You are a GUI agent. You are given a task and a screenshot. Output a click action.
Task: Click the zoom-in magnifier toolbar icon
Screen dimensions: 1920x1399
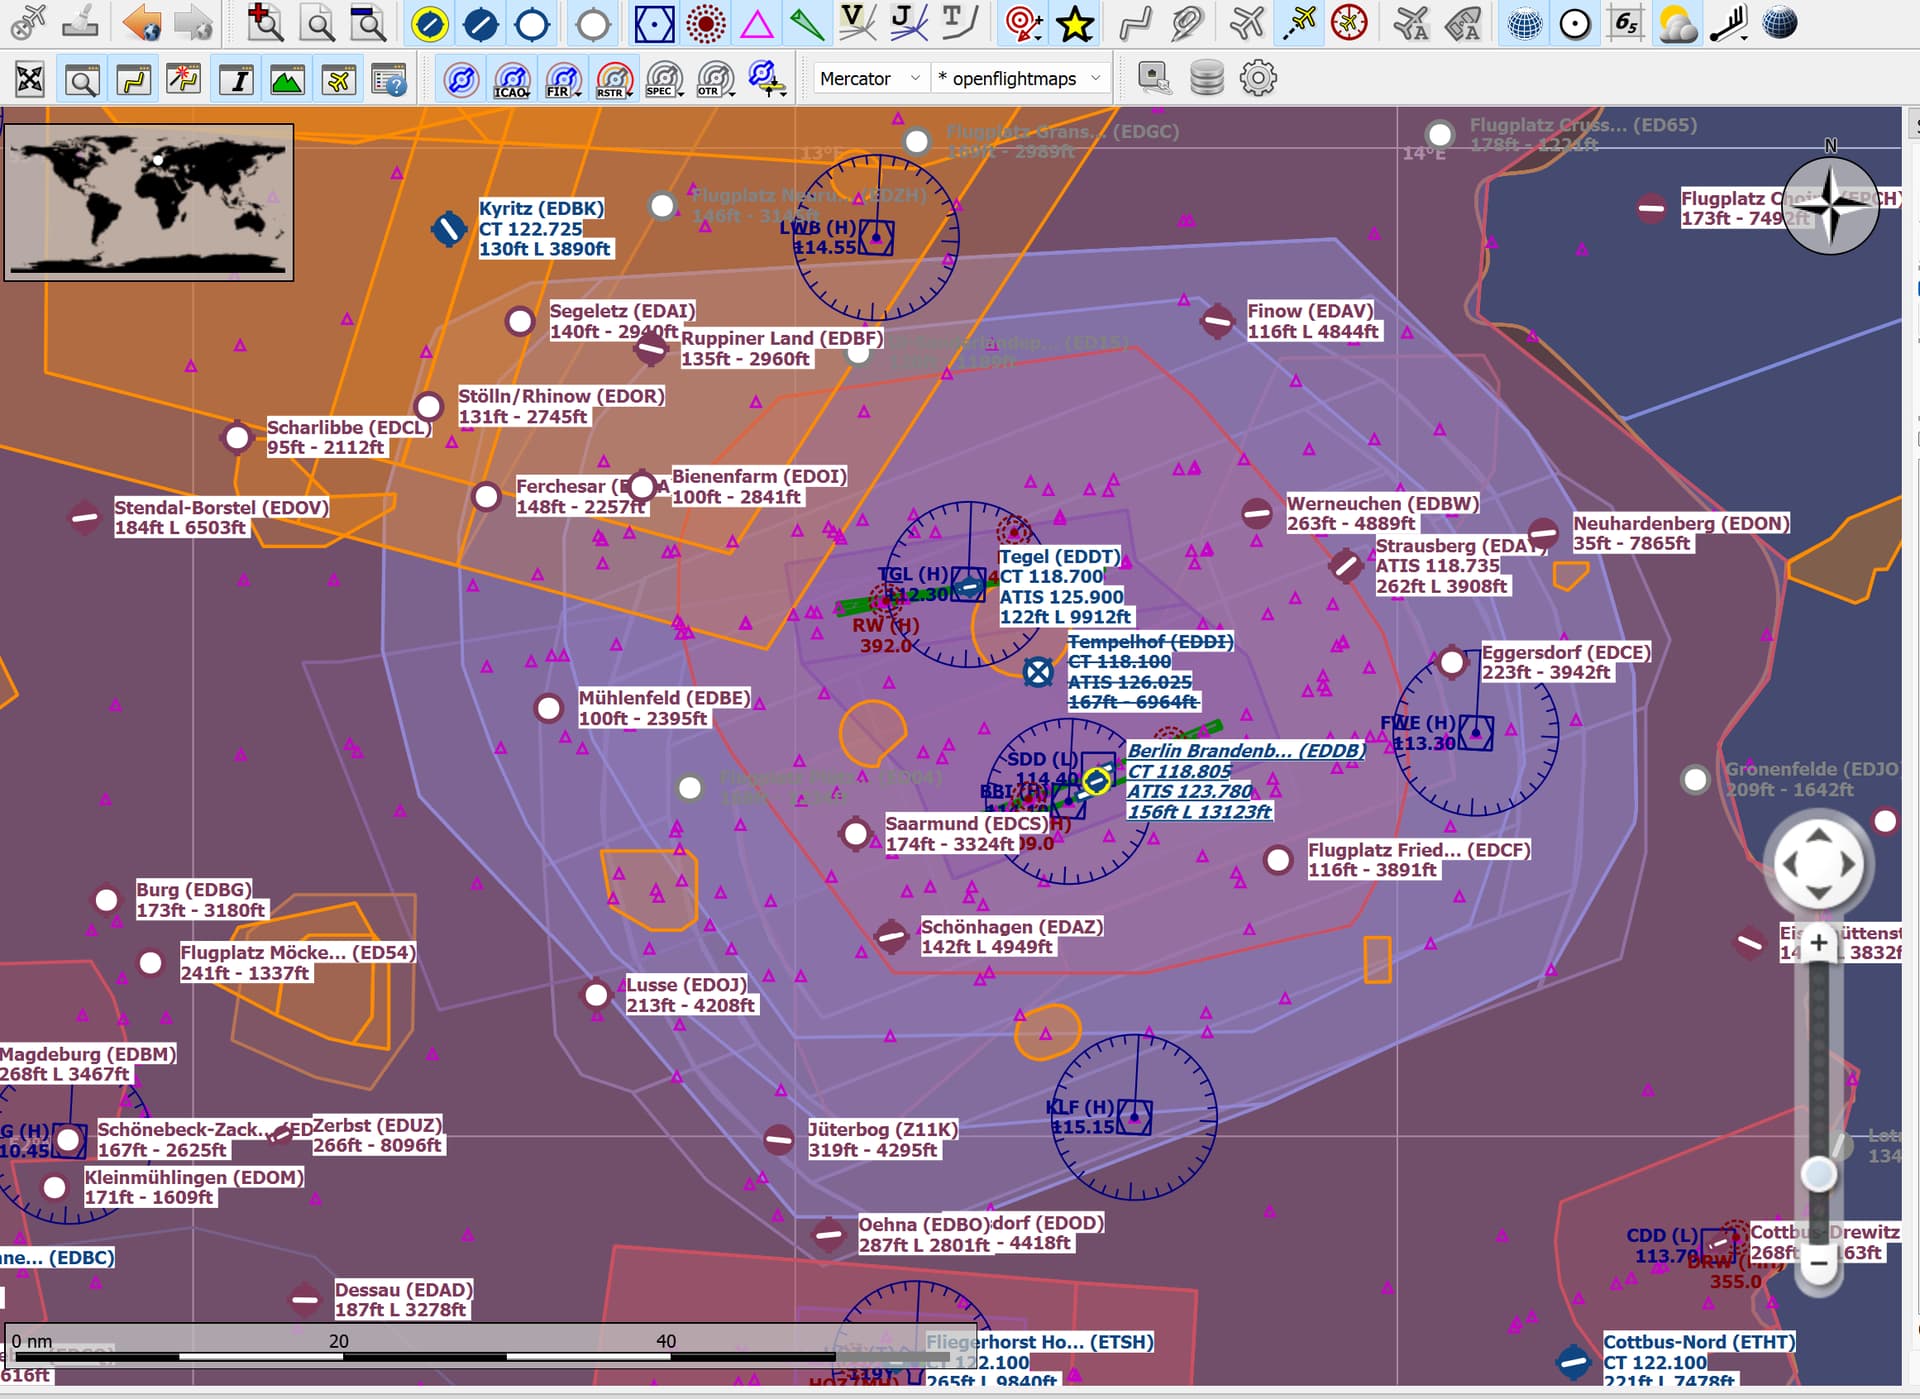point(264,22)
